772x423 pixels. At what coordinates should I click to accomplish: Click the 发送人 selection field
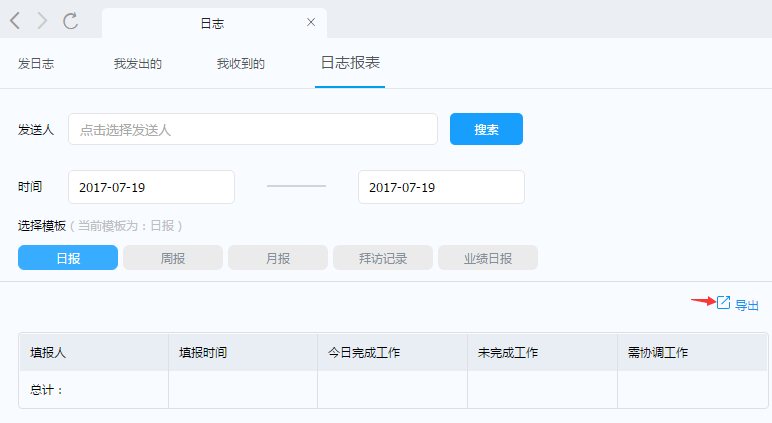pos(253,129)
